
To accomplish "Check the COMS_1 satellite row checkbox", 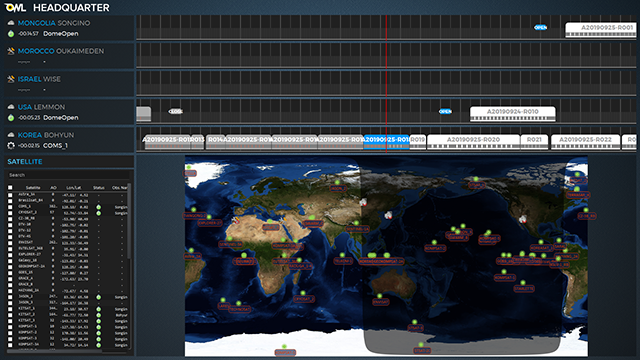I will [x=10, y=207].
